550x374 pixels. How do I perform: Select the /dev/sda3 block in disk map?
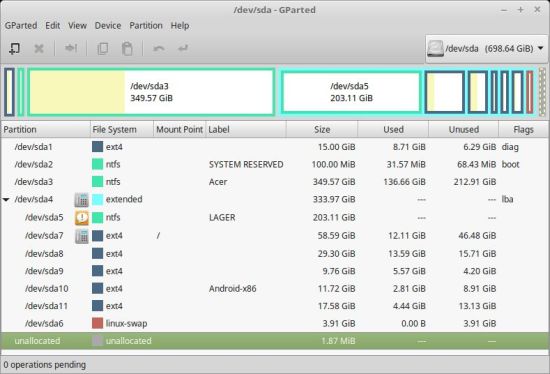click(x=151, y=92)
